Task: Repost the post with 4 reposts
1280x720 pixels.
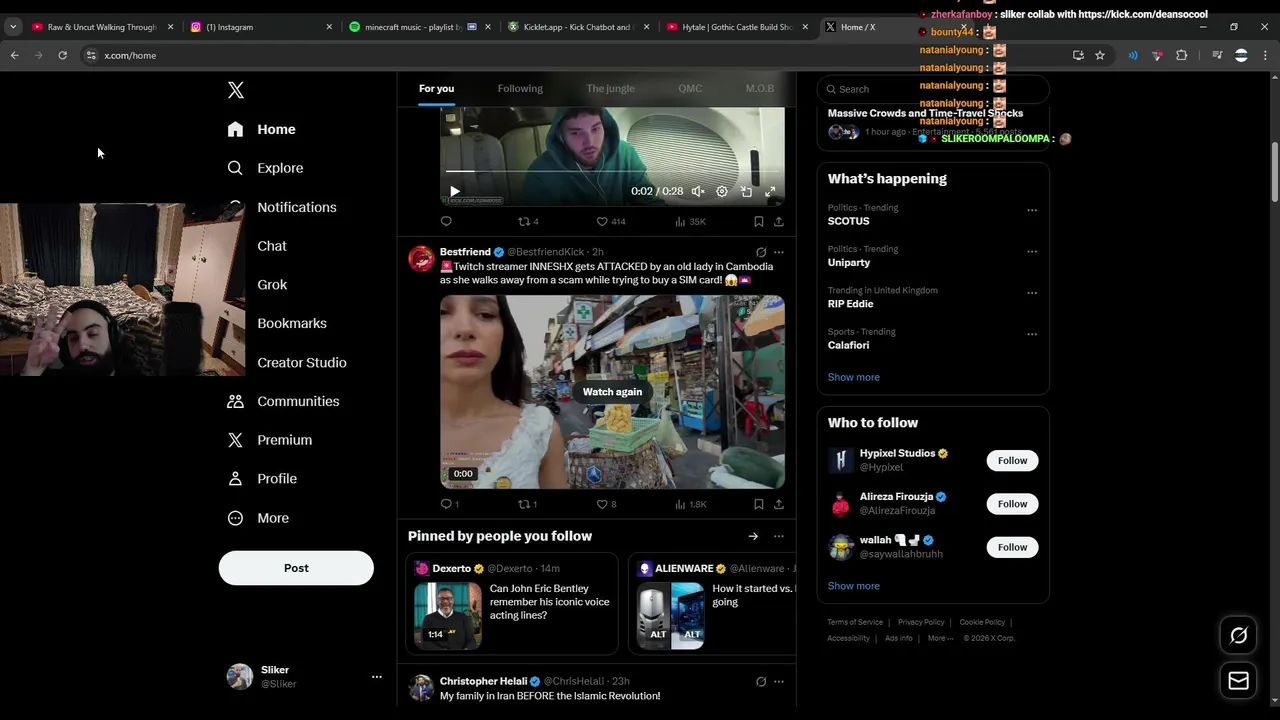Action: click(x=528, y=222)
